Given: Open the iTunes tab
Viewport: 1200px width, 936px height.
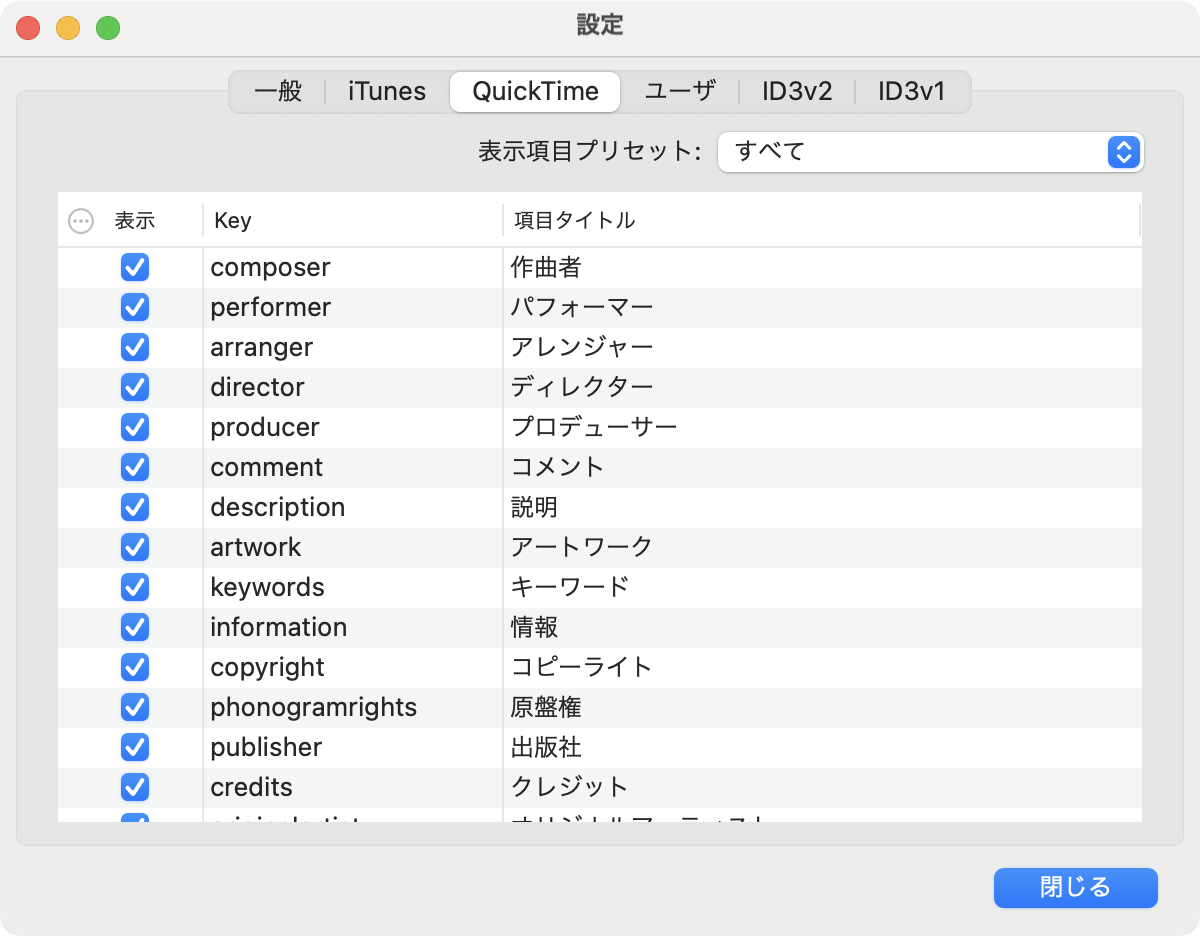Looking at the screenshot, I should [x=387, y=92].
